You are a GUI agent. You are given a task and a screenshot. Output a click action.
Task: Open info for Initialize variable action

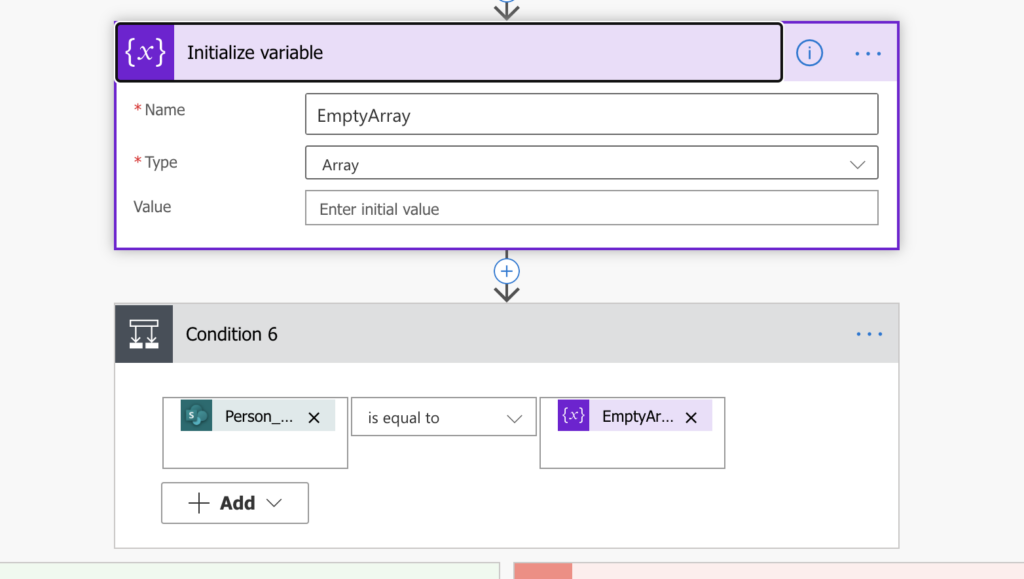pos(809,53)
